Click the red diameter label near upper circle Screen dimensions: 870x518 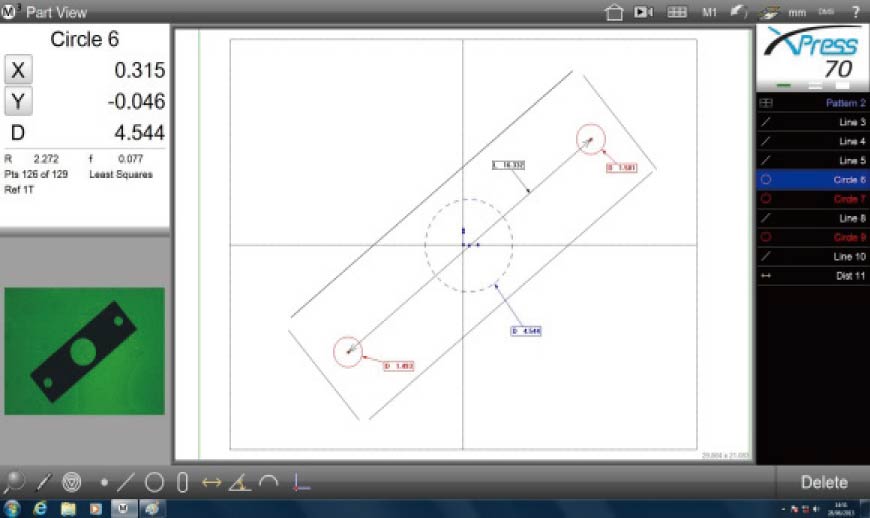pos(621,167)
